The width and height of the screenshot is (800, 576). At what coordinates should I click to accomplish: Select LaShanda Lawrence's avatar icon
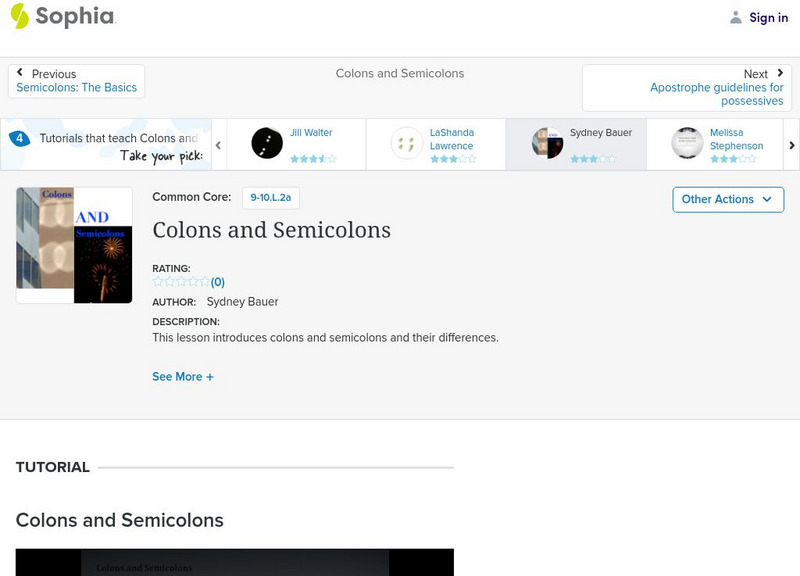tap(407, 143)
